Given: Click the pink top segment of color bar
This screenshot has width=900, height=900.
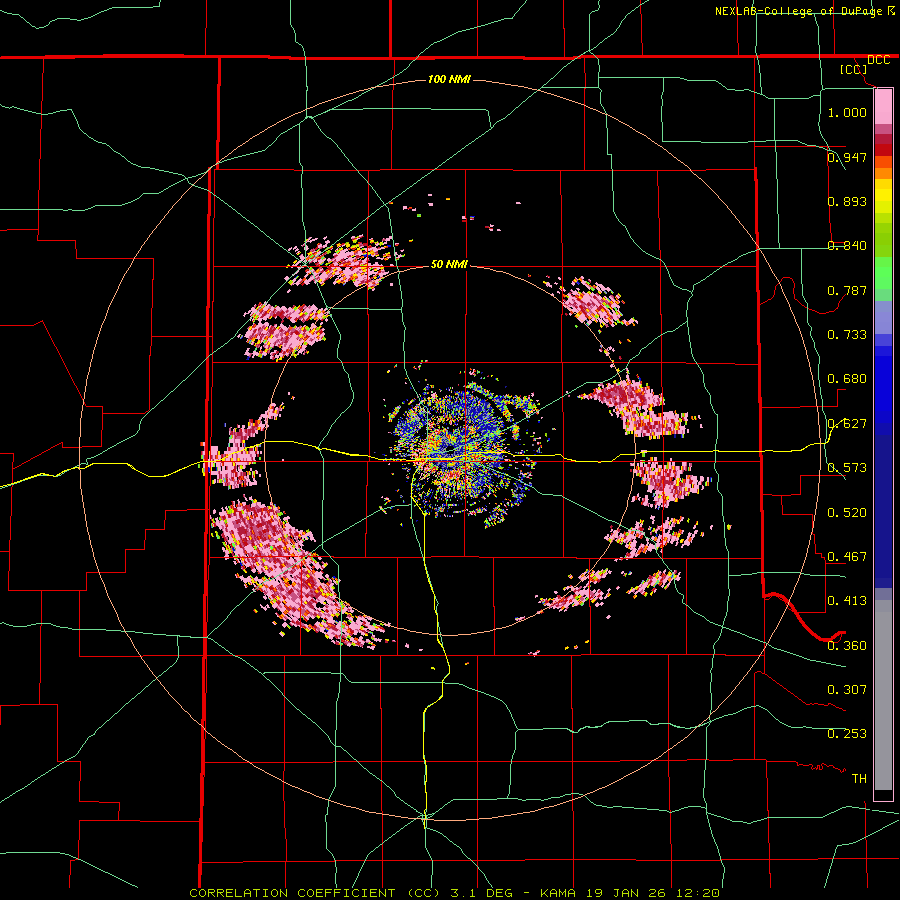Looking at the screenshot, I should (x=883, y=106).
